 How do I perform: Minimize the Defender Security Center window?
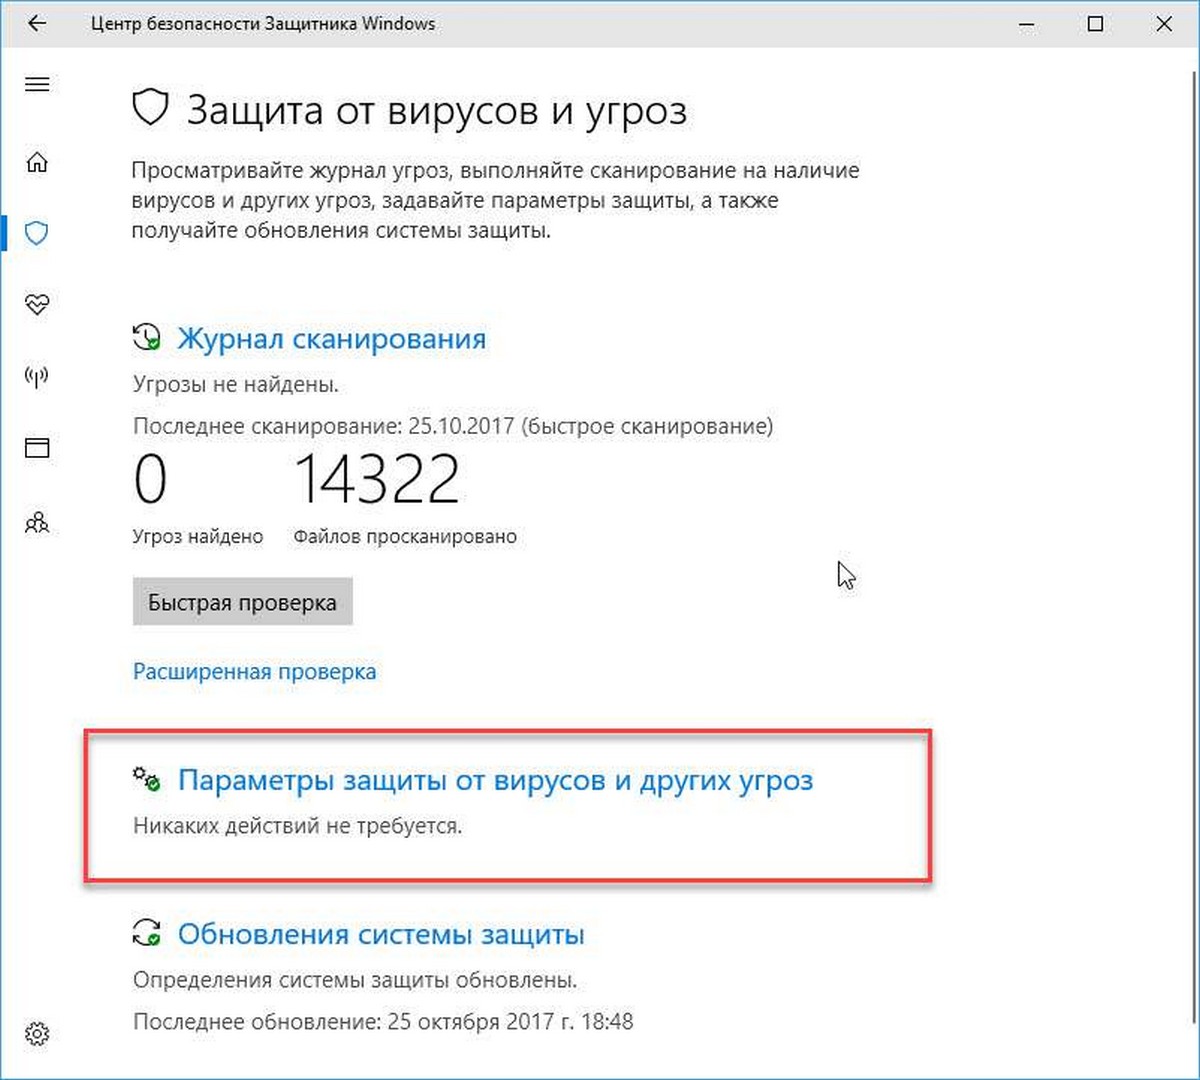[1027, 24]
